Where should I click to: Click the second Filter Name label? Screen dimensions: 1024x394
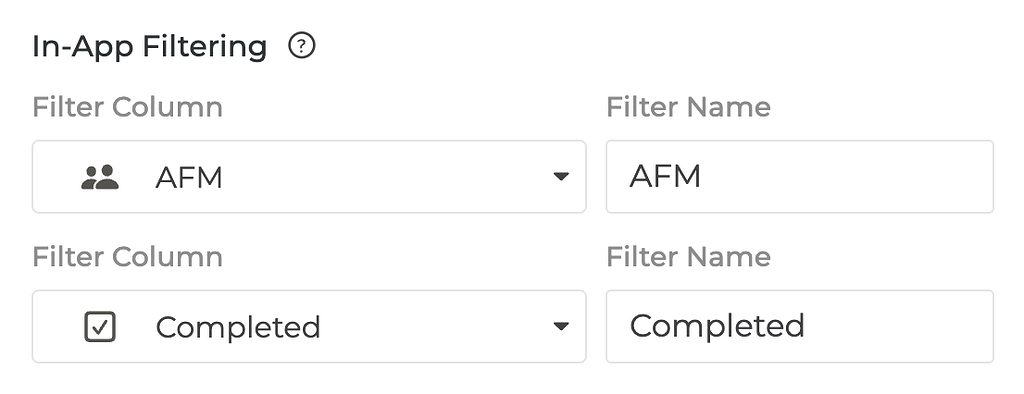pos(688,256)
